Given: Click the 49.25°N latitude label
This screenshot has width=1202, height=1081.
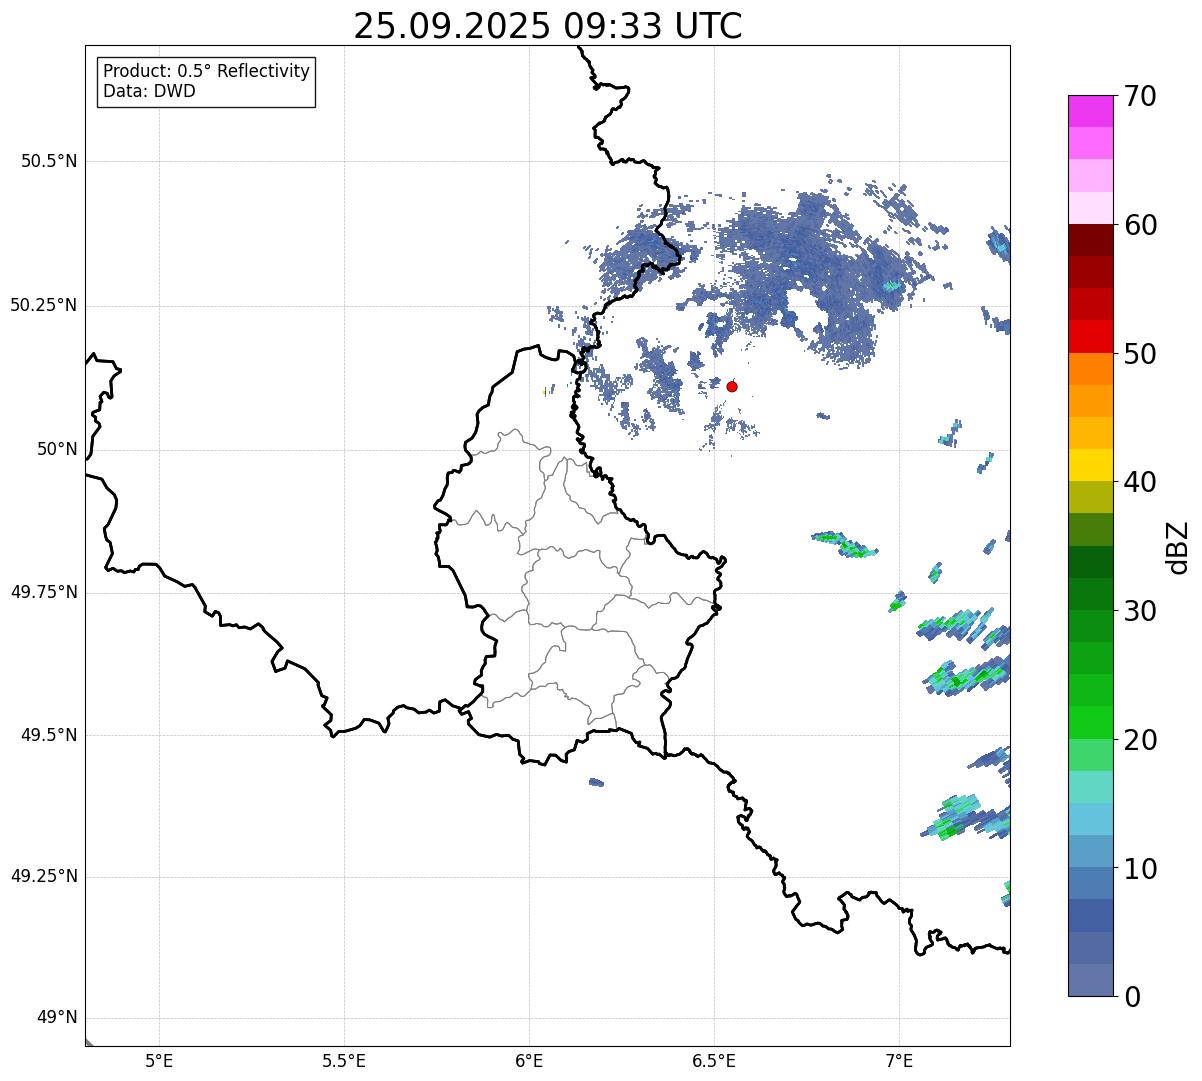Looking at the screenshot, I should pos(43,876).
